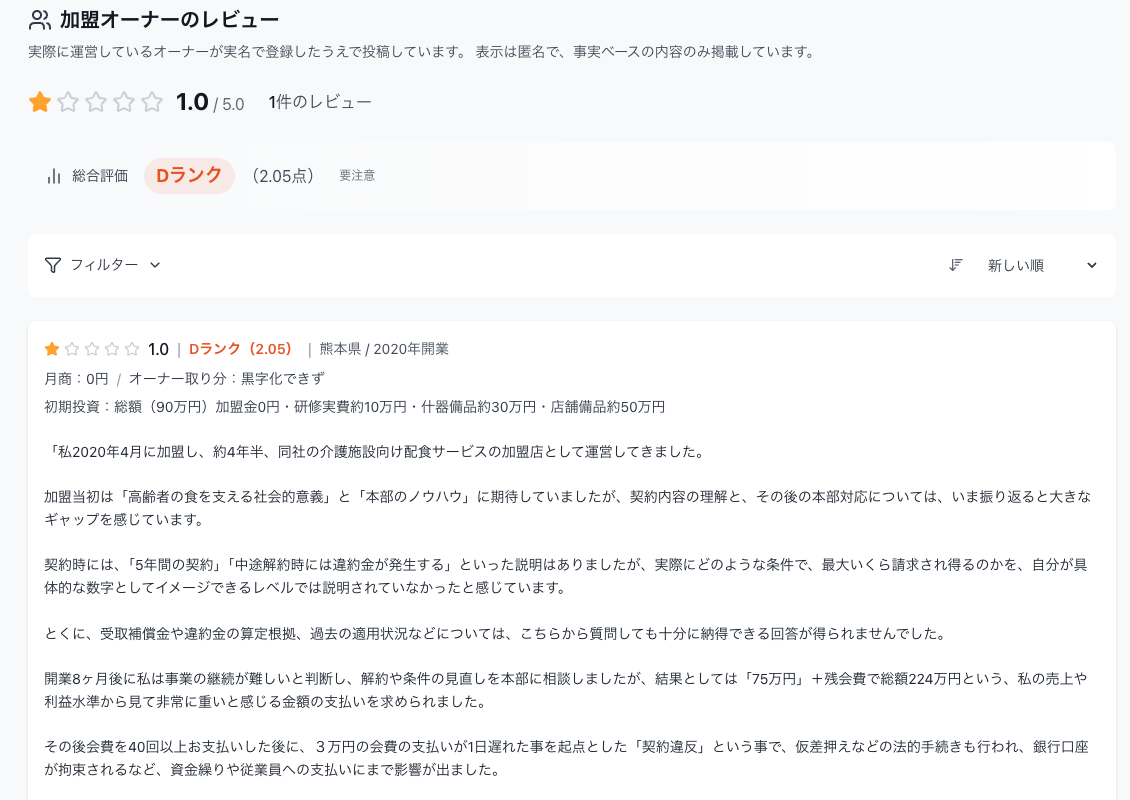Viewport: 1130px width, 800px height.
Task: Expand the フィルター chevron arrow
Action: [155, 265]
